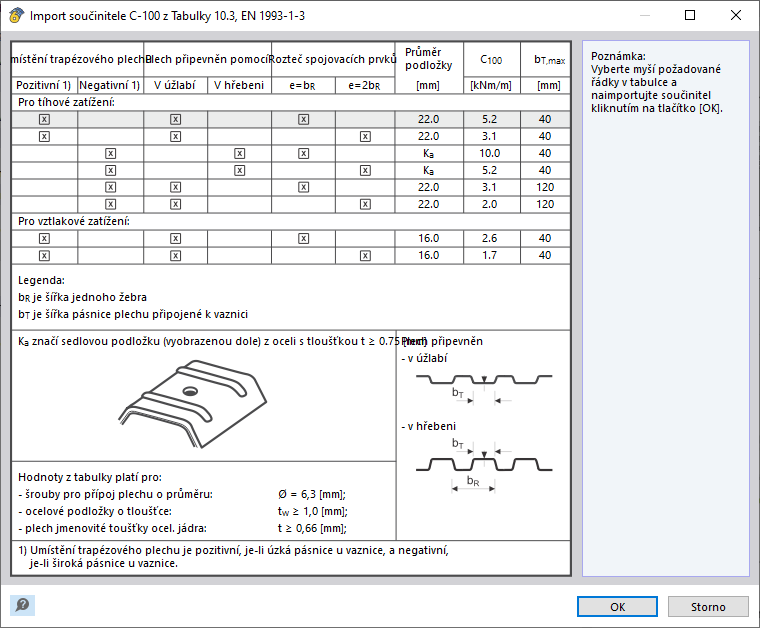Select the C100 value 2.0 cell

[x=491, y=204]
